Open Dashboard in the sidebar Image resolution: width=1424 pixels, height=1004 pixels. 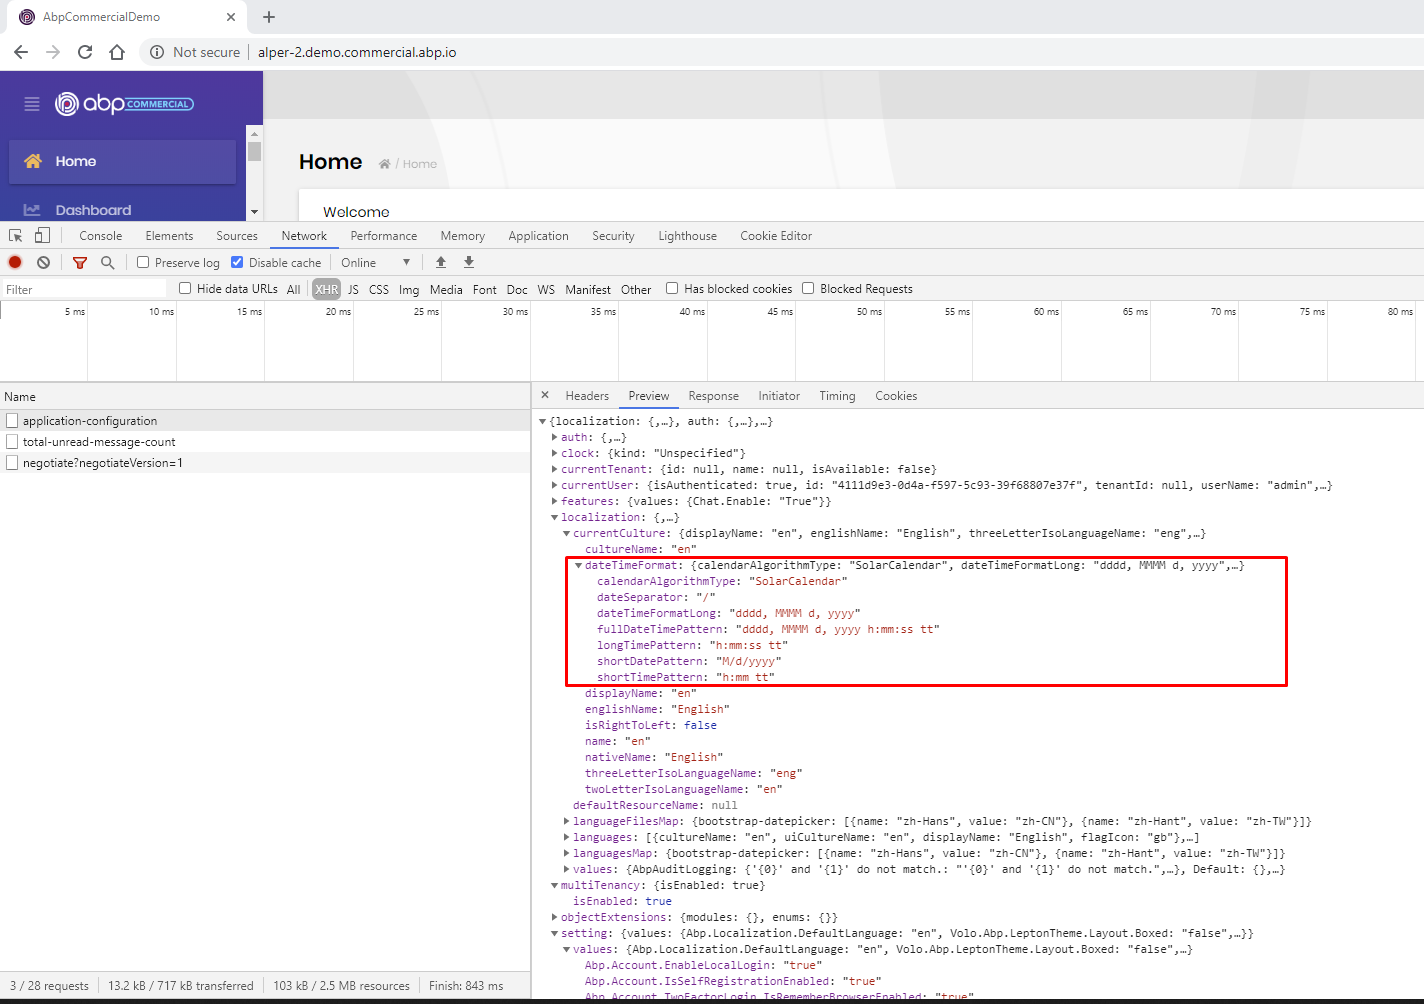click(93, 210)
